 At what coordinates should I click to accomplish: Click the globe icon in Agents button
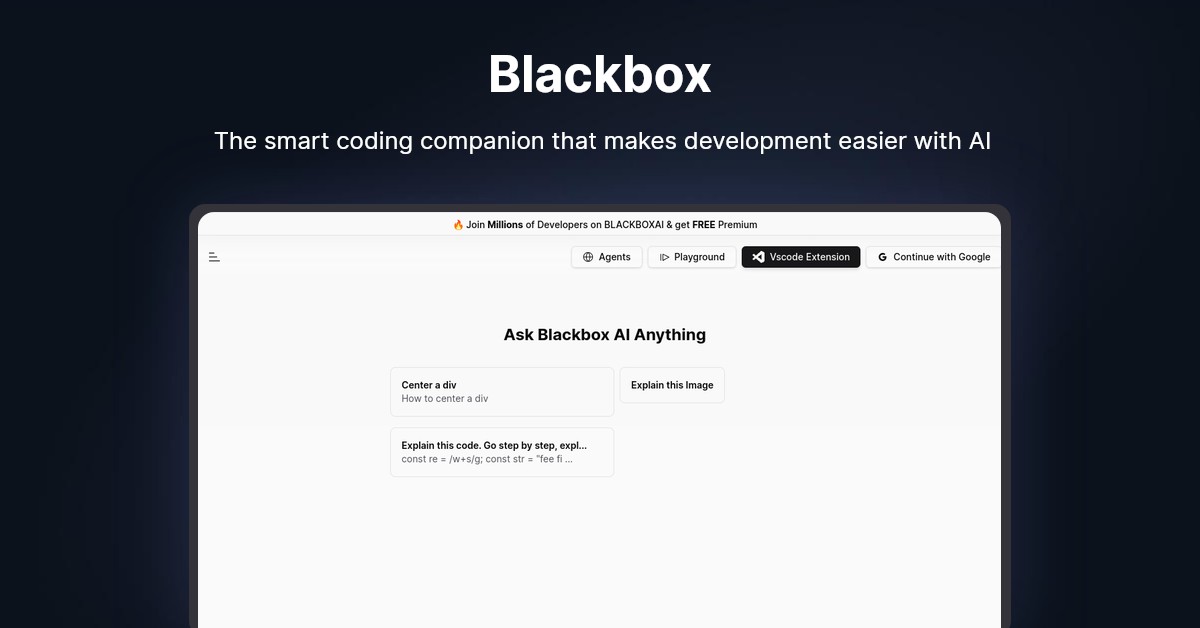click(588, 257)
